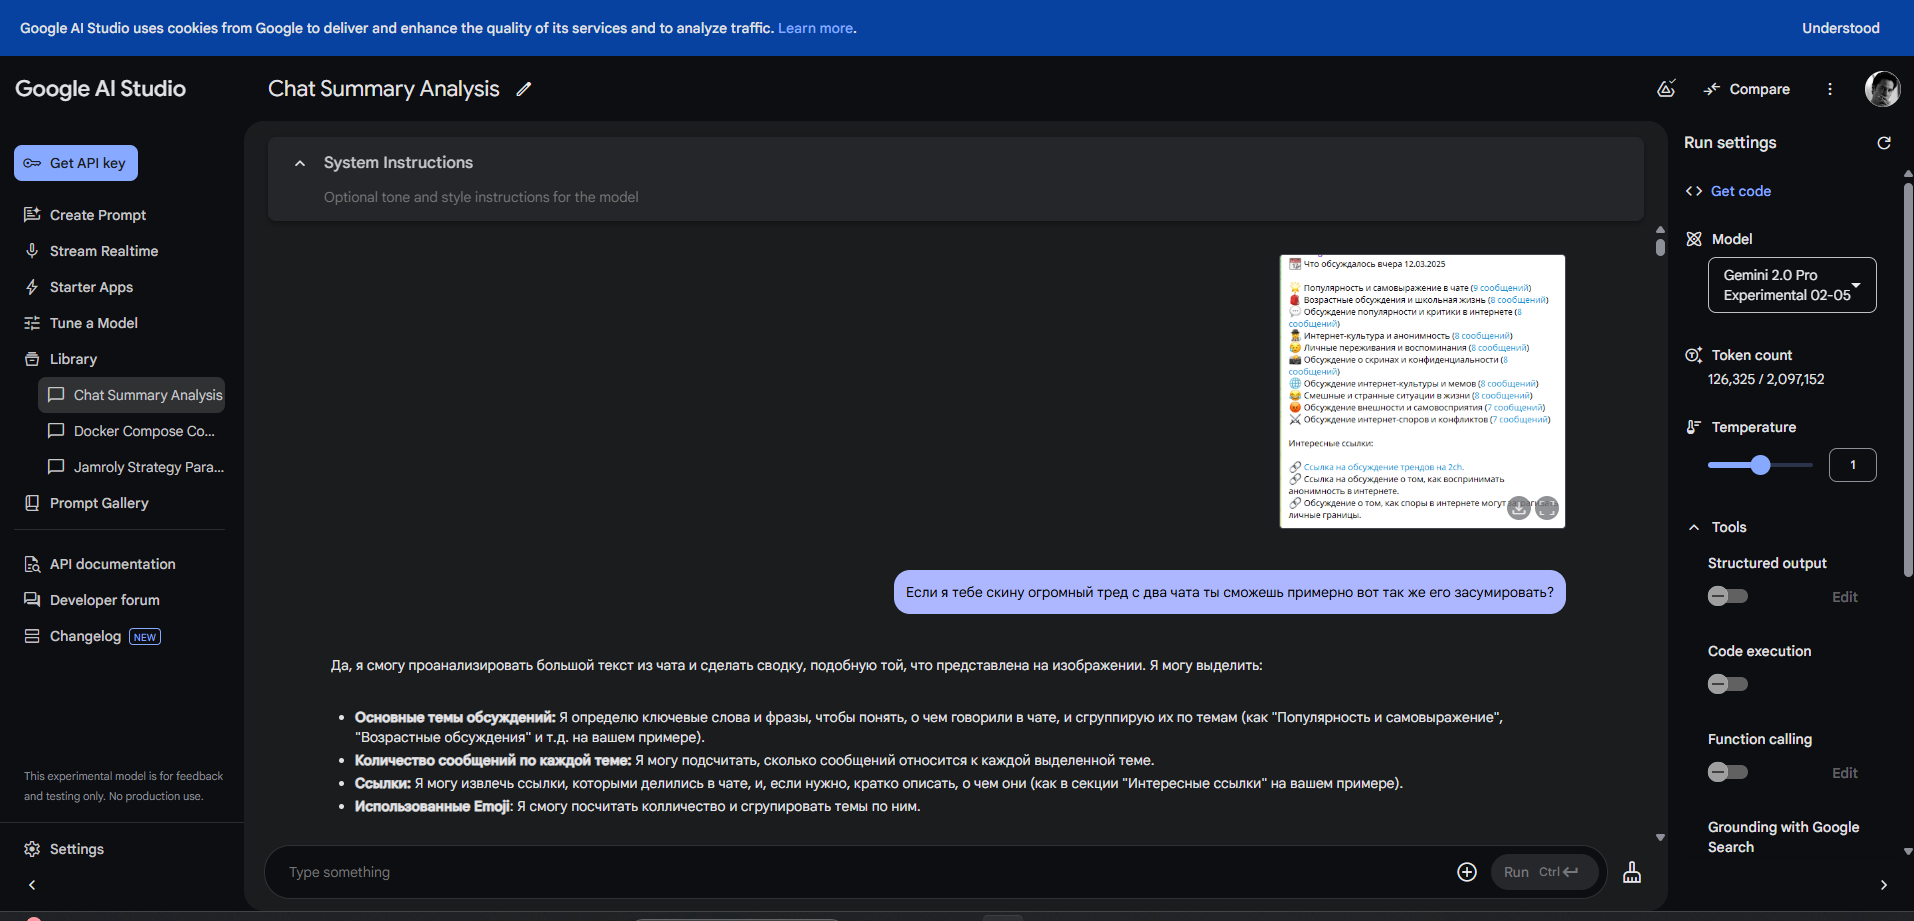This screenshot has width=1914, height=921.
Task: Click the Get code brackets icon
Action: coord(1694,191)
